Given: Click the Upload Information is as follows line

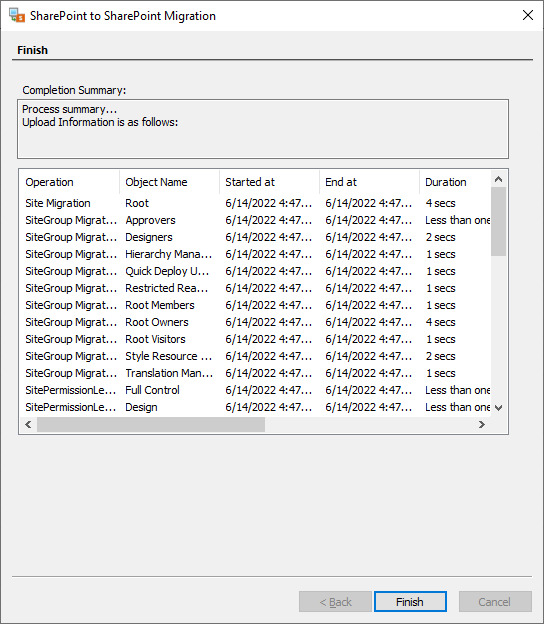Looking at the screenshot, I should click(x=100, y=122).
